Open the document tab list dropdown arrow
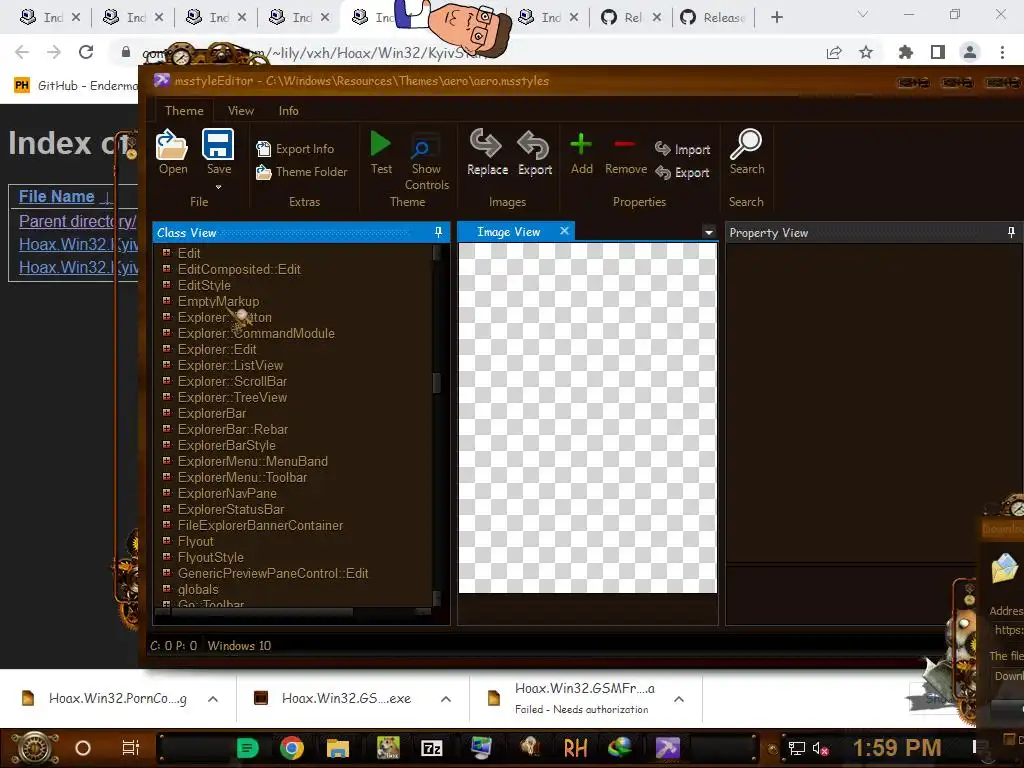The width and height of the screenshot is (1024, 768). [709, 232]
